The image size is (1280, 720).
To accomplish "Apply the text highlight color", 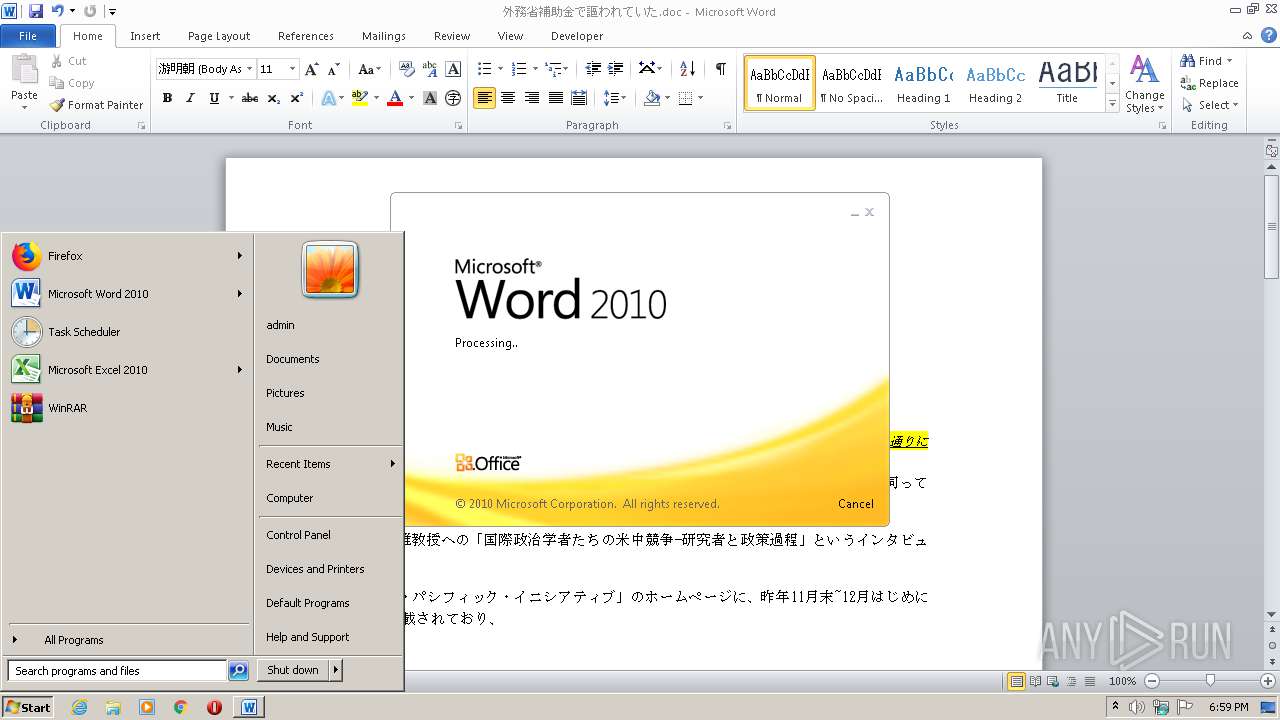I will [360, 98].
